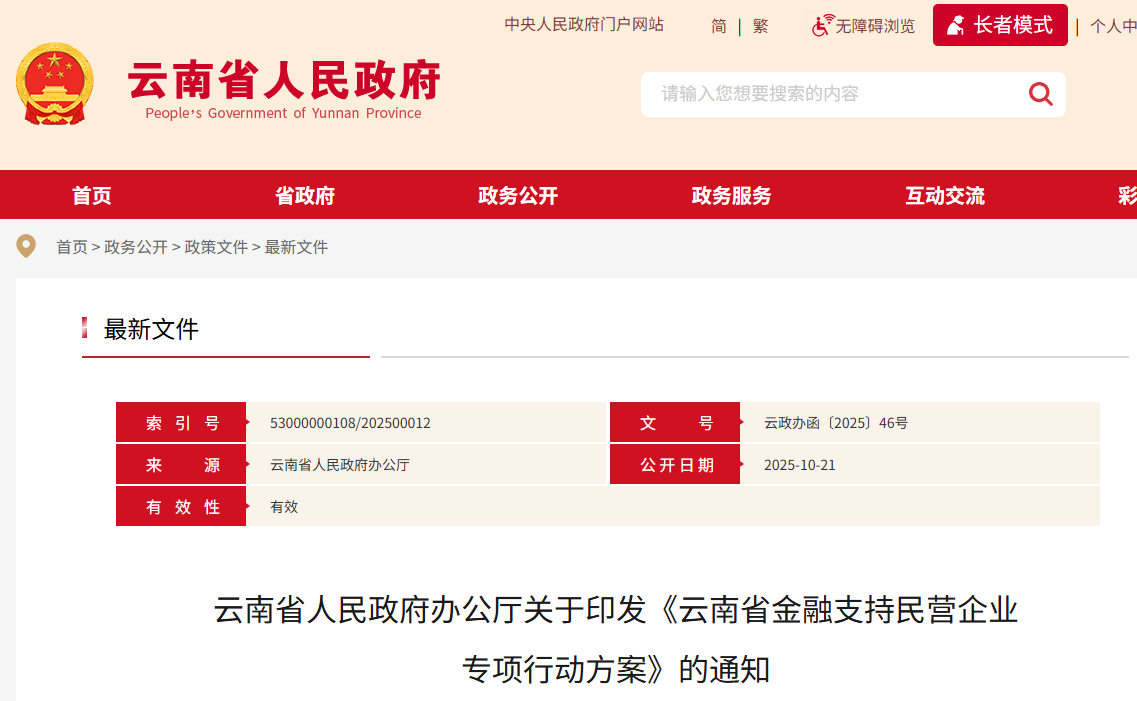Switch to traditional Chinese 繁
The width and height of the screenshot is (1137, 701).
point(761,26)
